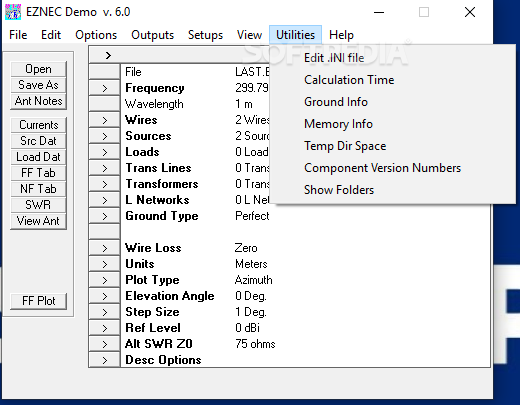This screenshot has height=405, width=520.
Task: Click the Ground Type value Perfect
Action: (x=252, y=216)
